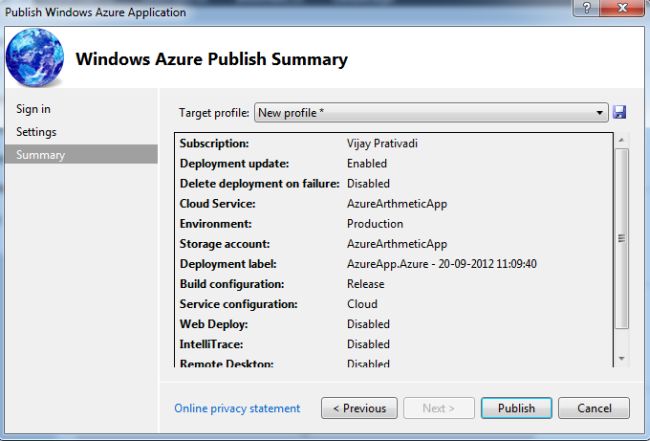
Task: Click the summary list scrollbar thumb
Action: coord(621,238)
